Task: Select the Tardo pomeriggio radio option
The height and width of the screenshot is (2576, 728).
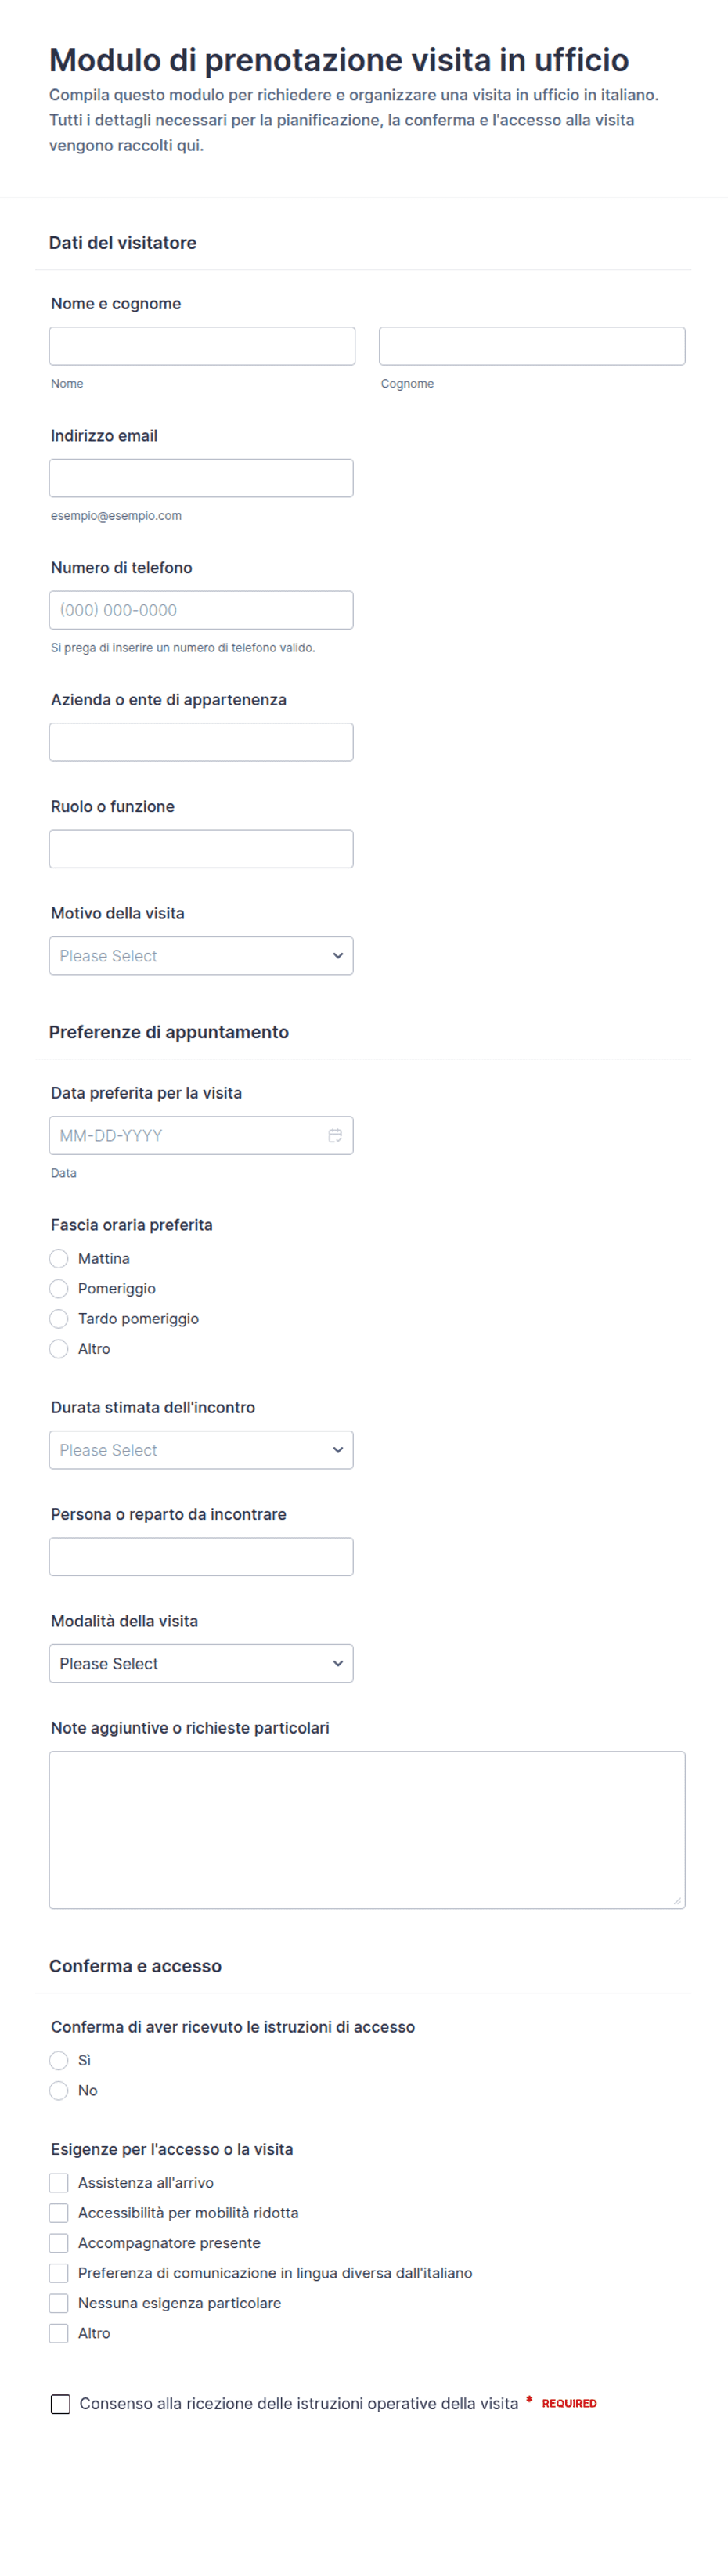Action: click(x=59, y=1318)
